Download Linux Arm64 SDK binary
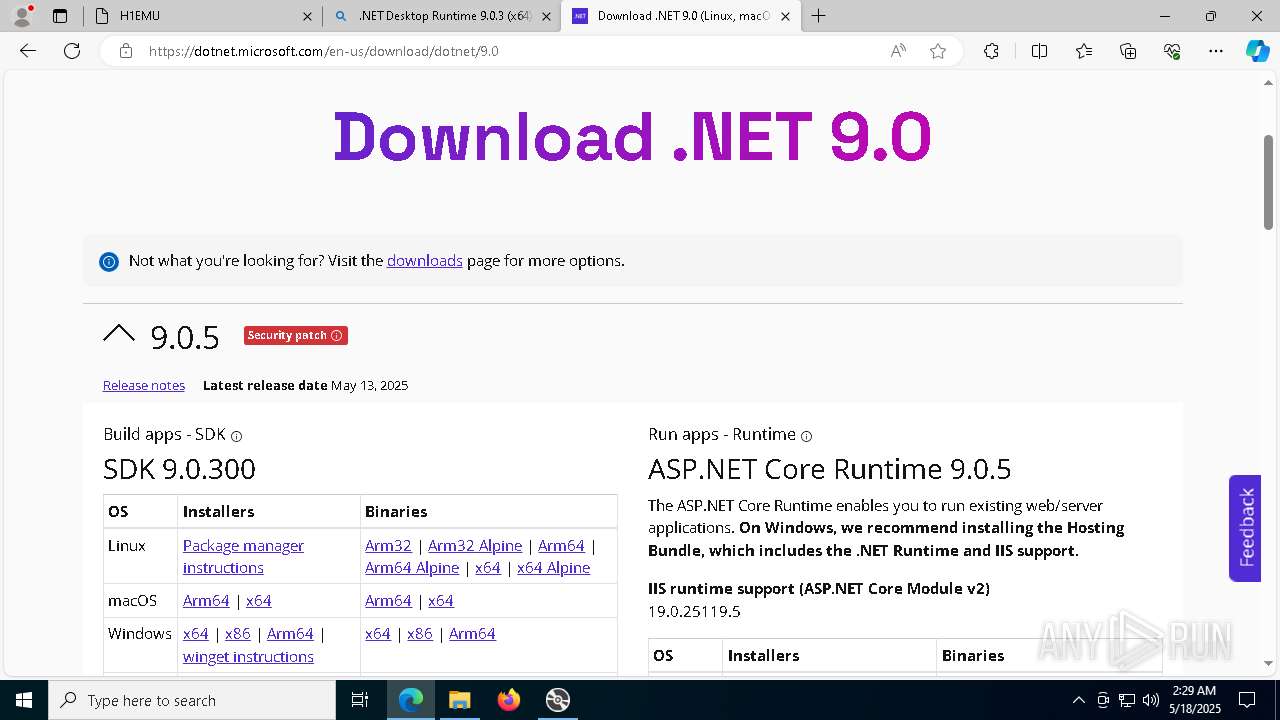Viewport: 1280px width, 720px height. (x=561, y=546)
